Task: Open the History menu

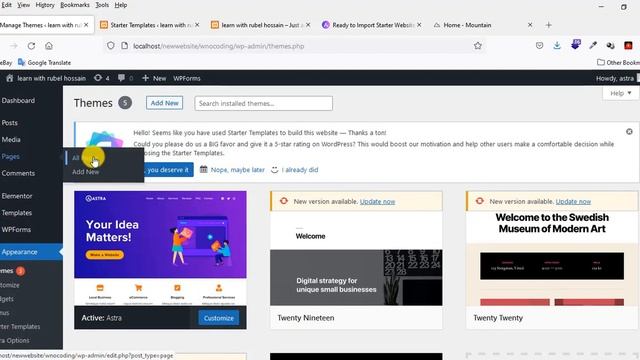Action: pos(45,5)
